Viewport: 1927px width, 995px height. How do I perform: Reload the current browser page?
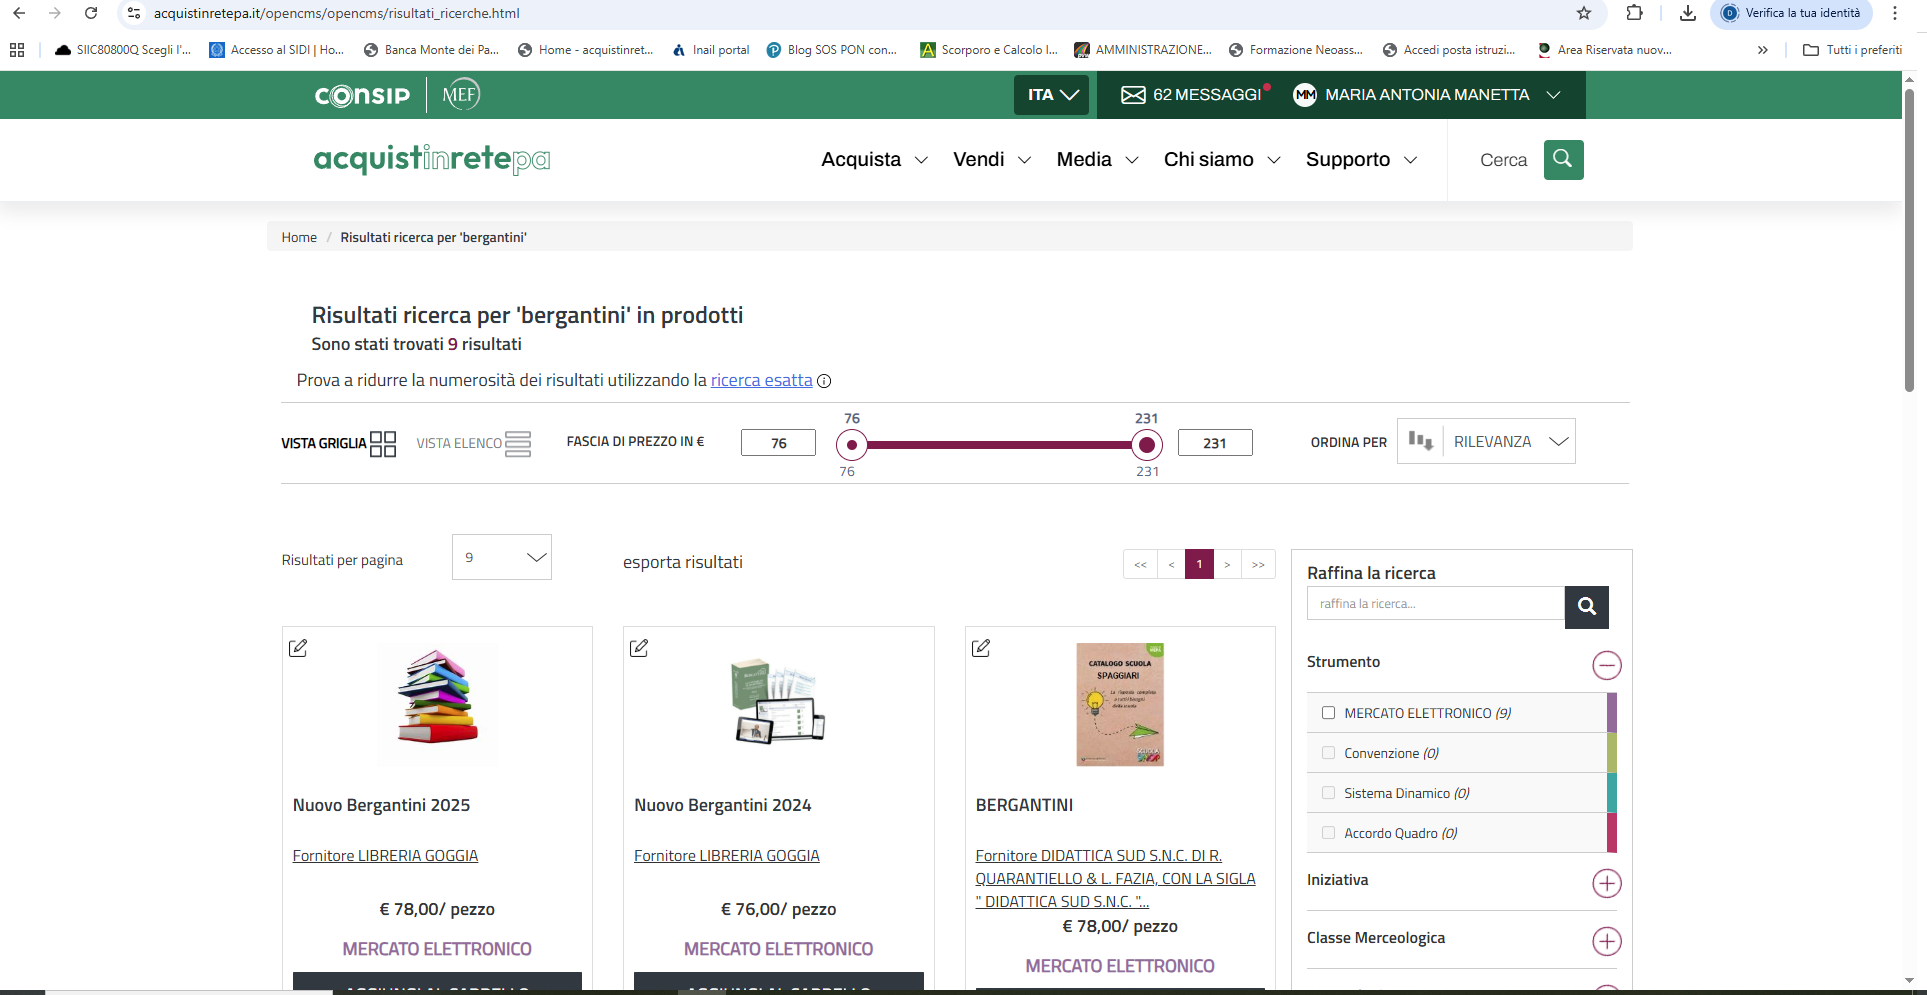(91, 13)
